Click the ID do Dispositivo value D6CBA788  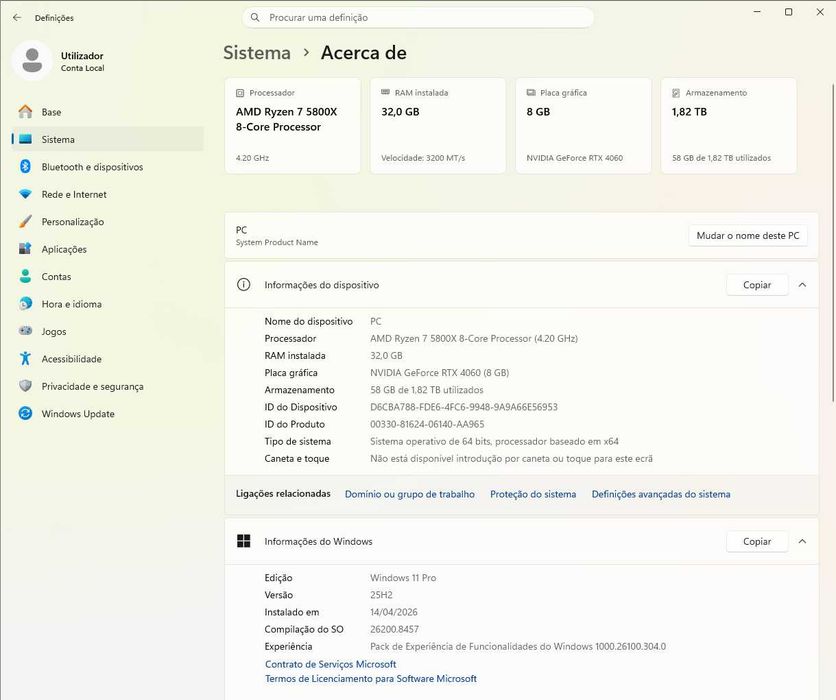[464, 407]
